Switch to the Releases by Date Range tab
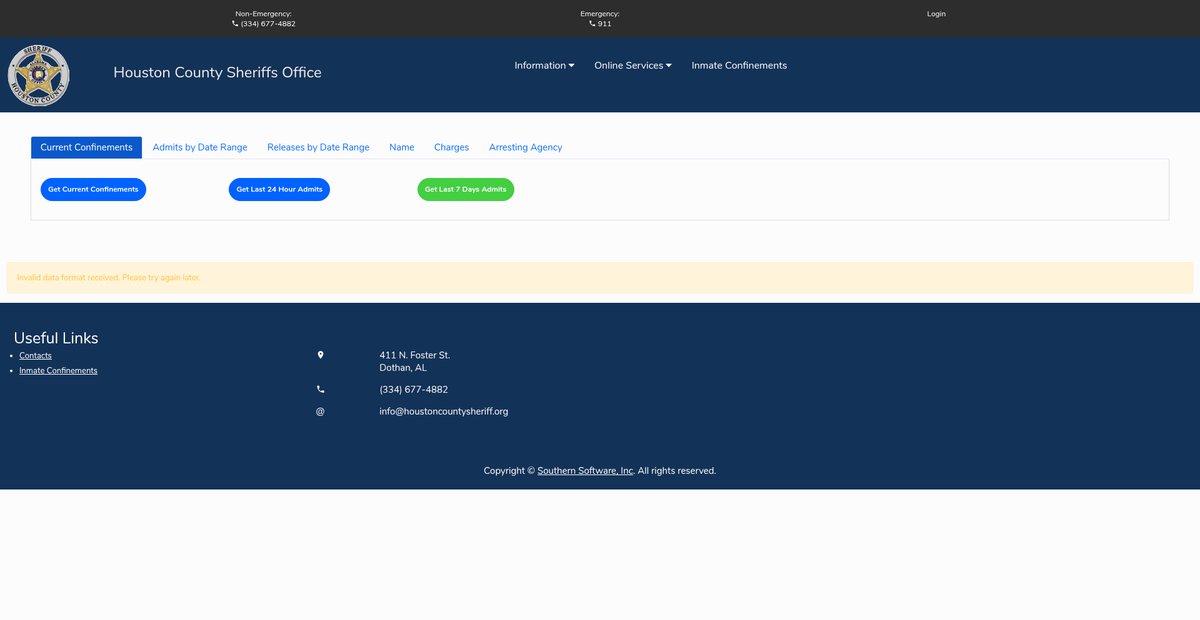The width and height of the screenshot is (1200, 620). [318, 147]
